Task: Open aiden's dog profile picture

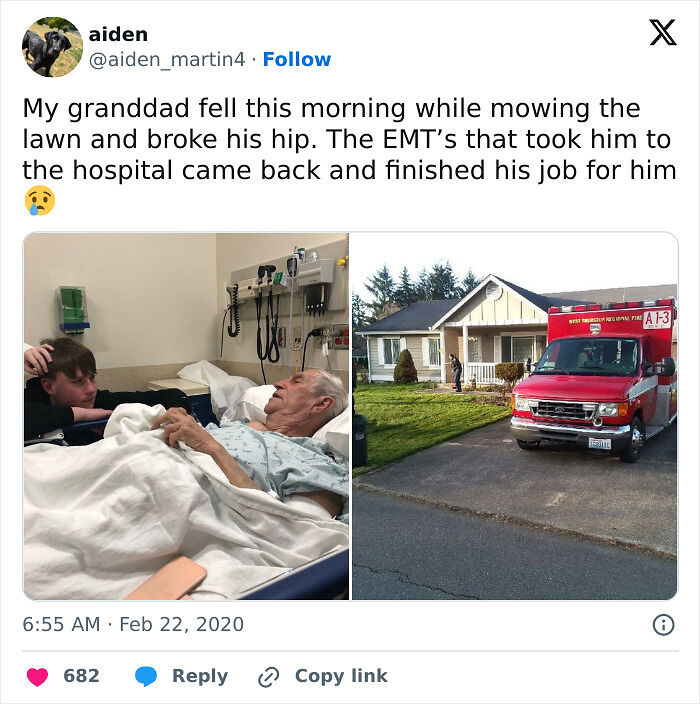Action: click(52, 47)
